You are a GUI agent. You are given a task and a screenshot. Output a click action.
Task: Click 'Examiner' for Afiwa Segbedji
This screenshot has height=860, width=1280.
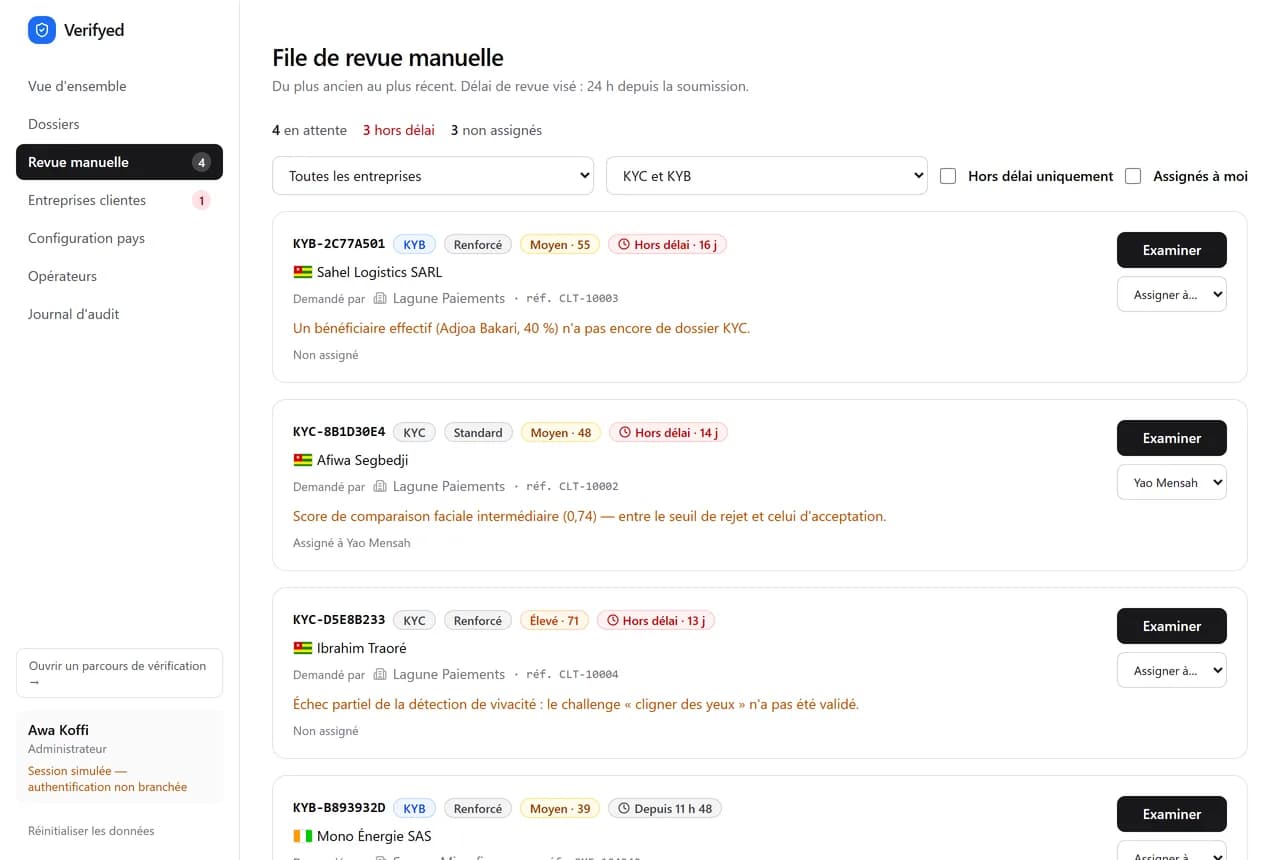tap(1172, 438)
